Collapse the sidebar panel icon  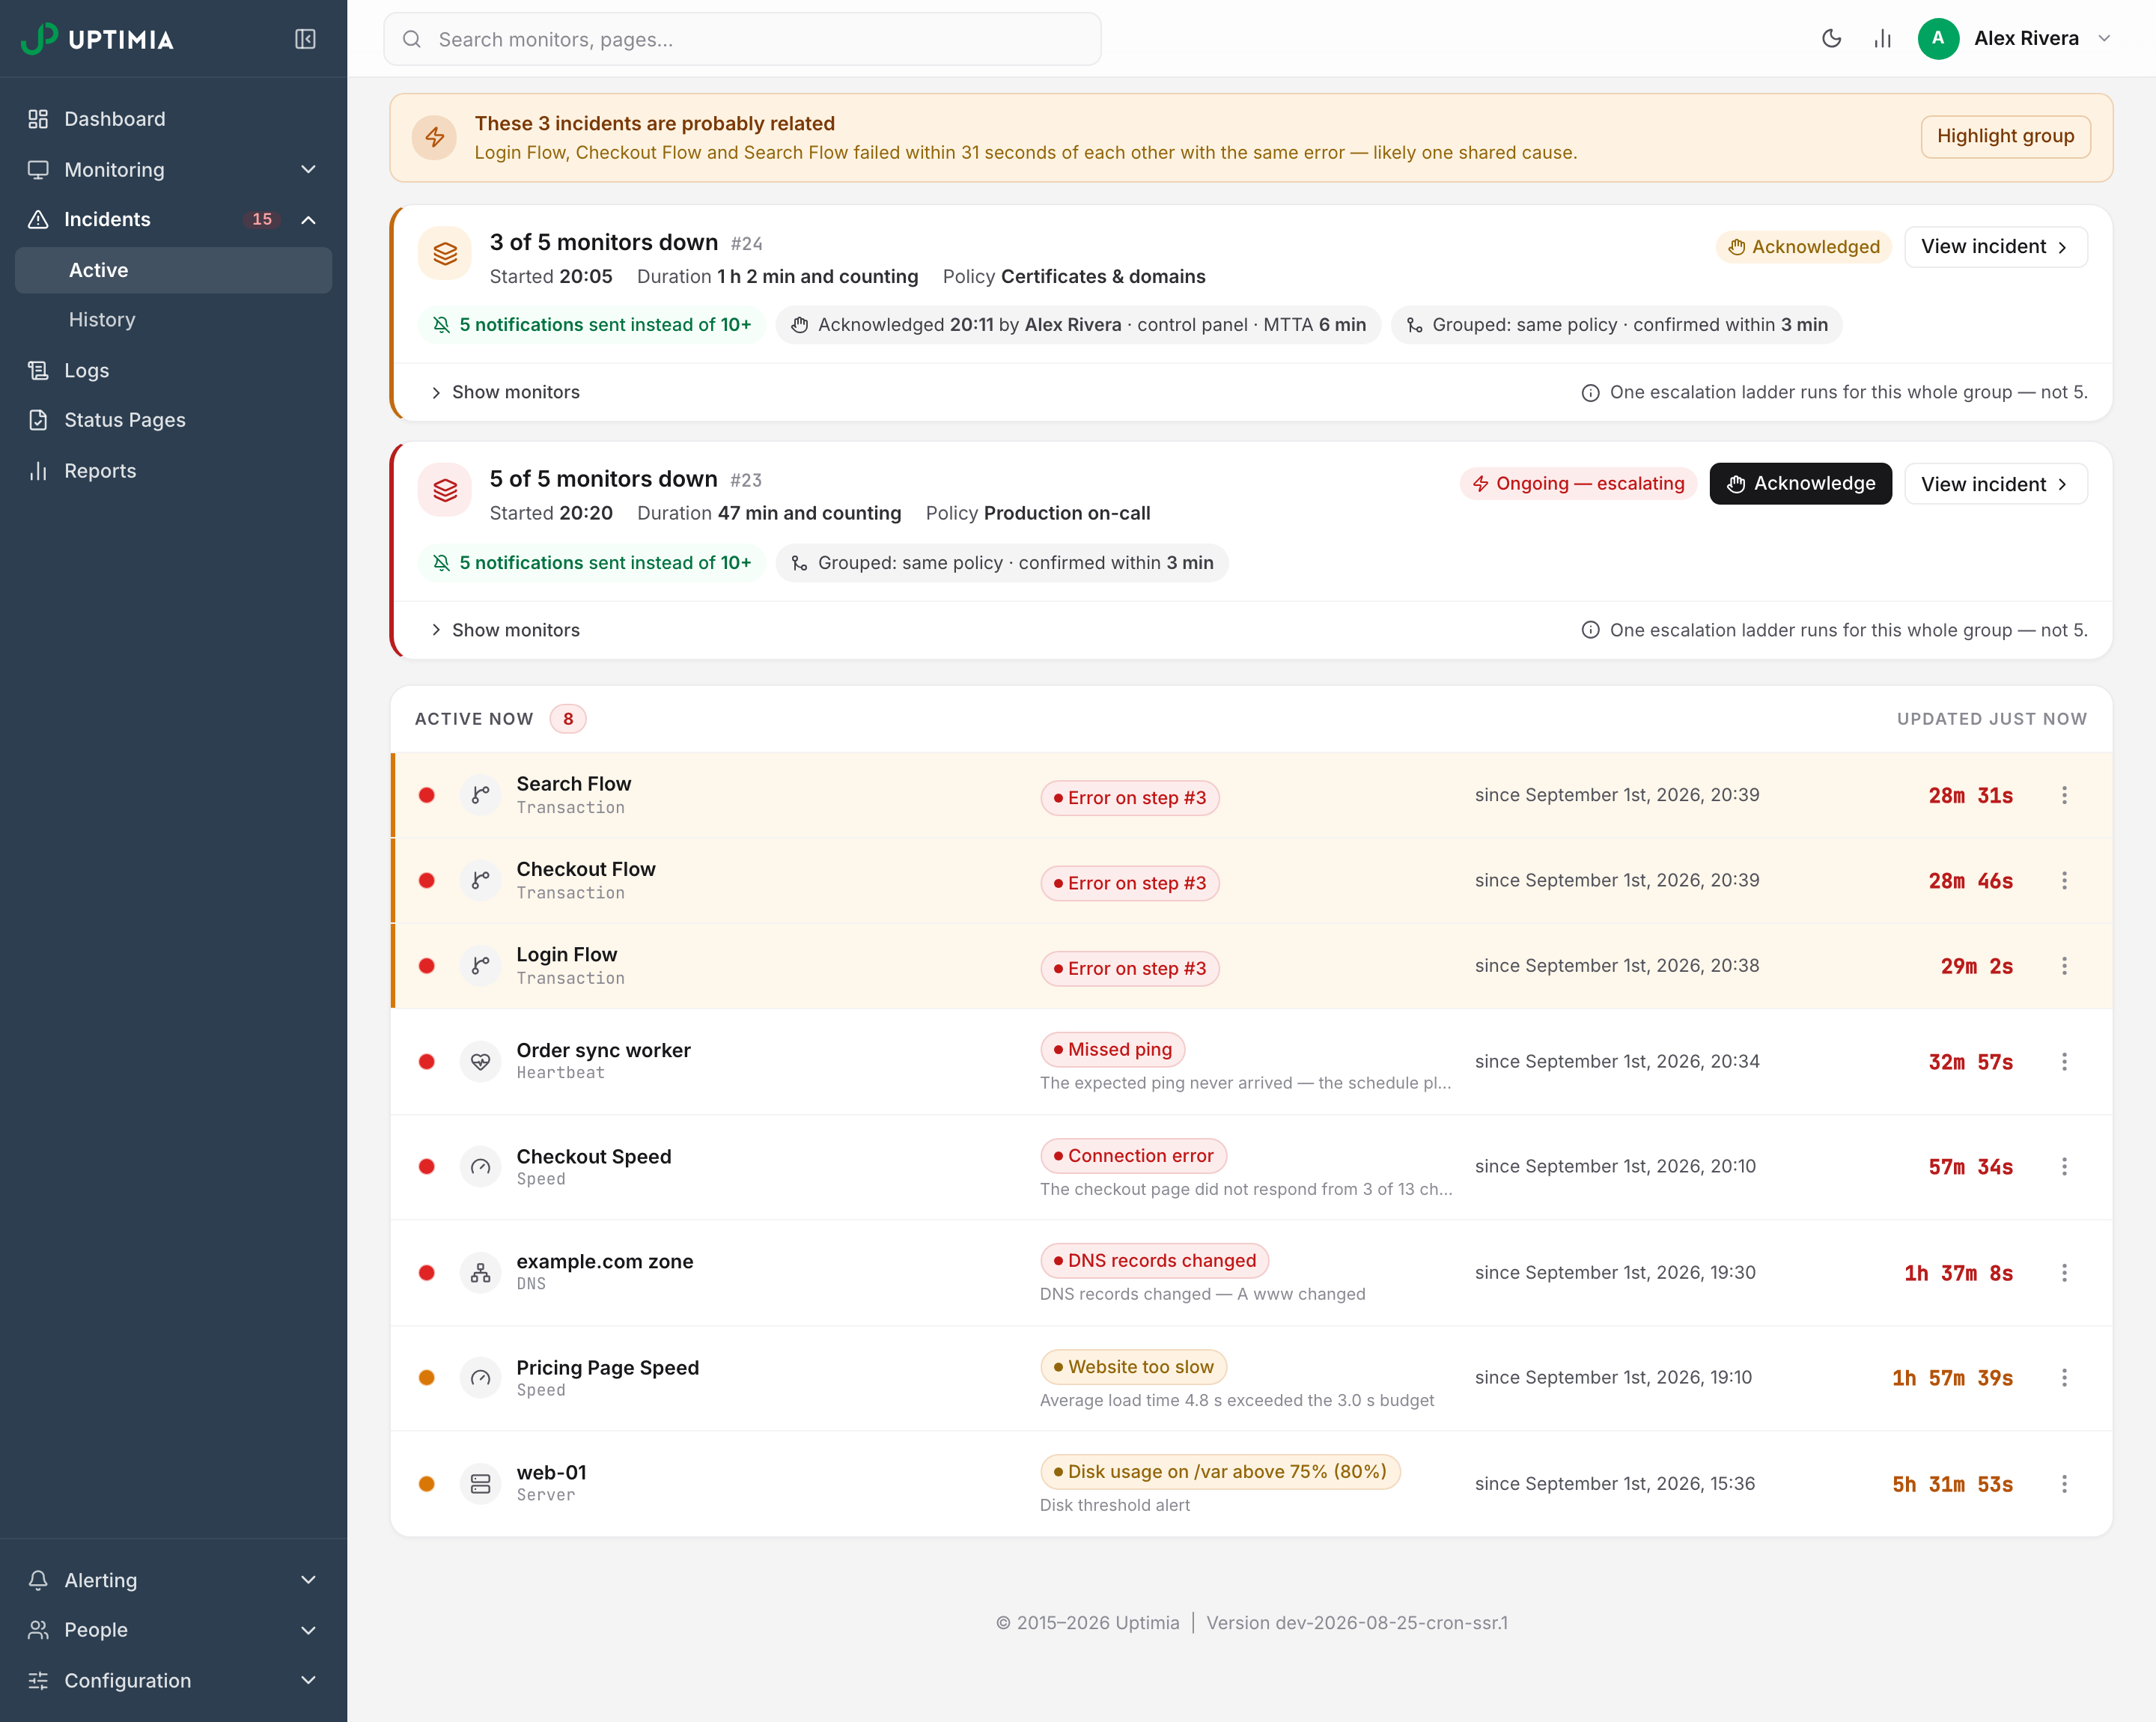(x=305, y=39)
